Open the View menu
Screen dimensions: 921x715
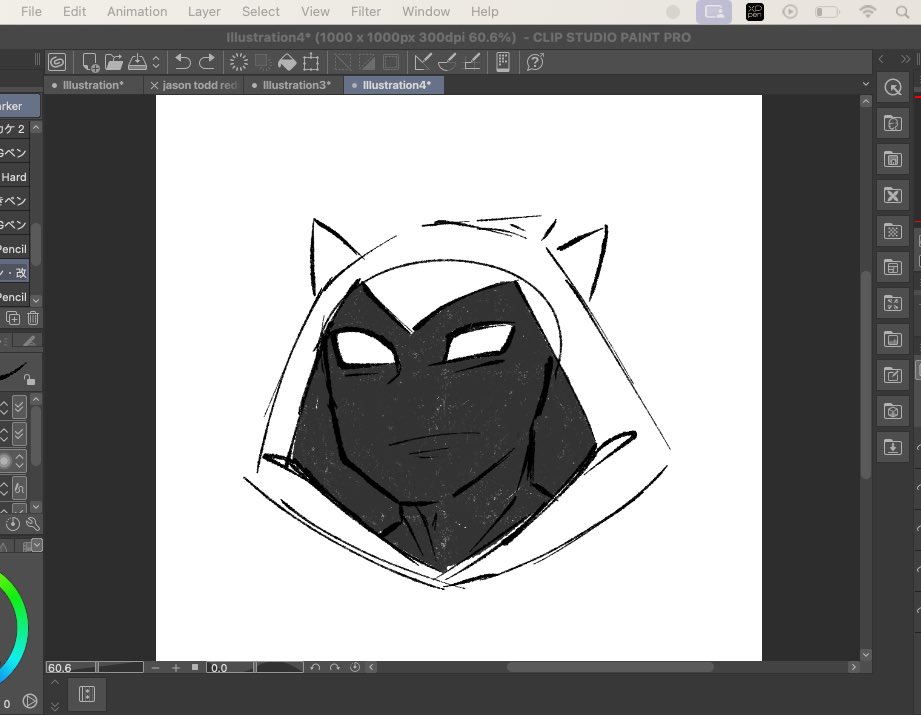(x=315, y=12)
